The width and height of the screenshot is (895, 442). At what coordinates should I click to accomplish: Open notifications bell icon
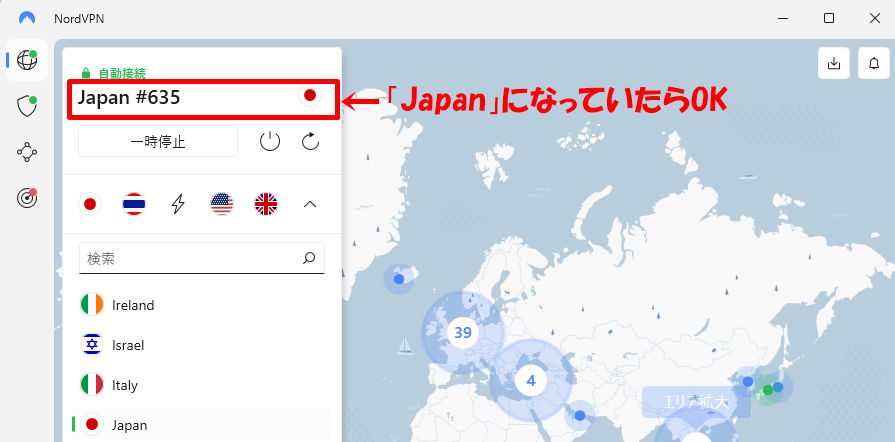pos(874,63)
